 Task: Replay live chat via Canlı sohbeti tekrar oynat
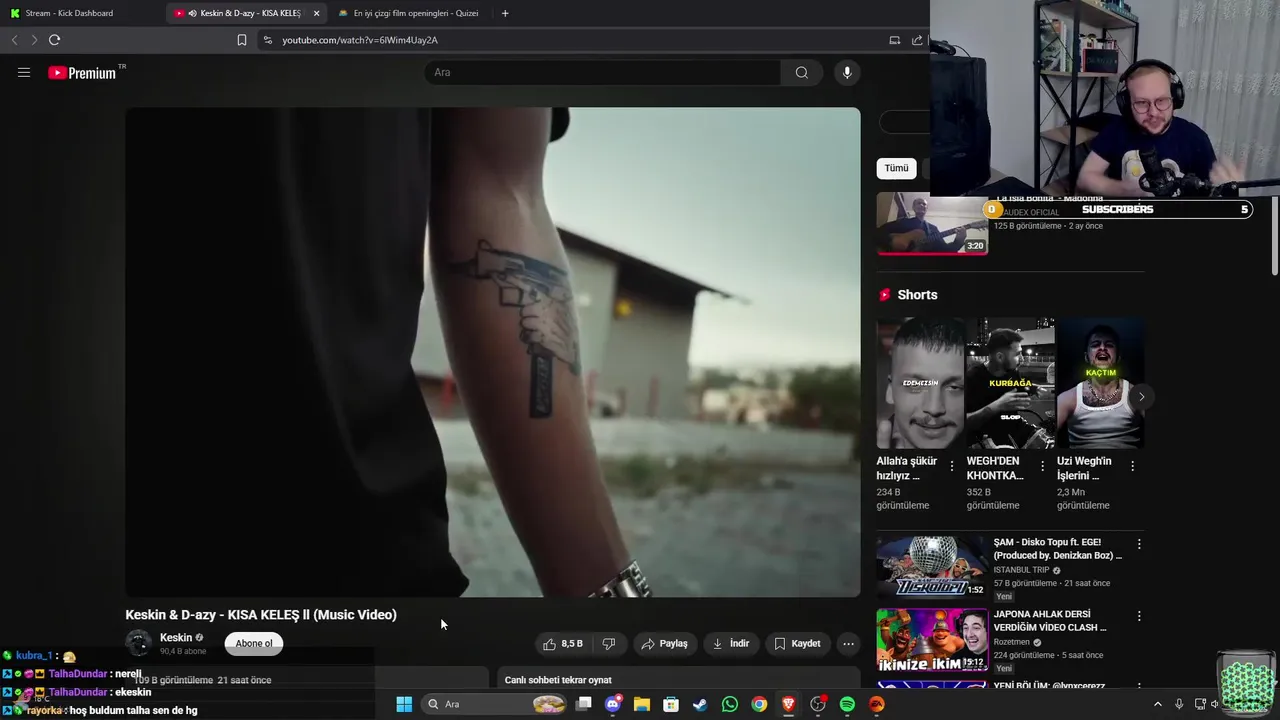(558, 680)
